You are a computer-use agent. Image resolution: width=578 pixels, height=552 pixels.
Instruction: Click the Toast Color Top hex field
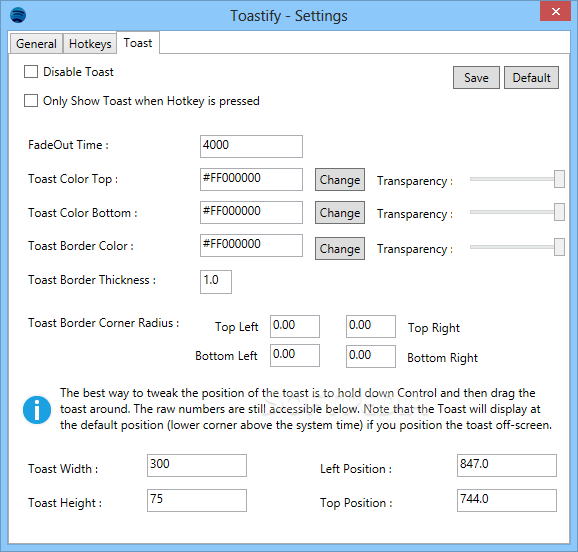[x=251, y=180]
